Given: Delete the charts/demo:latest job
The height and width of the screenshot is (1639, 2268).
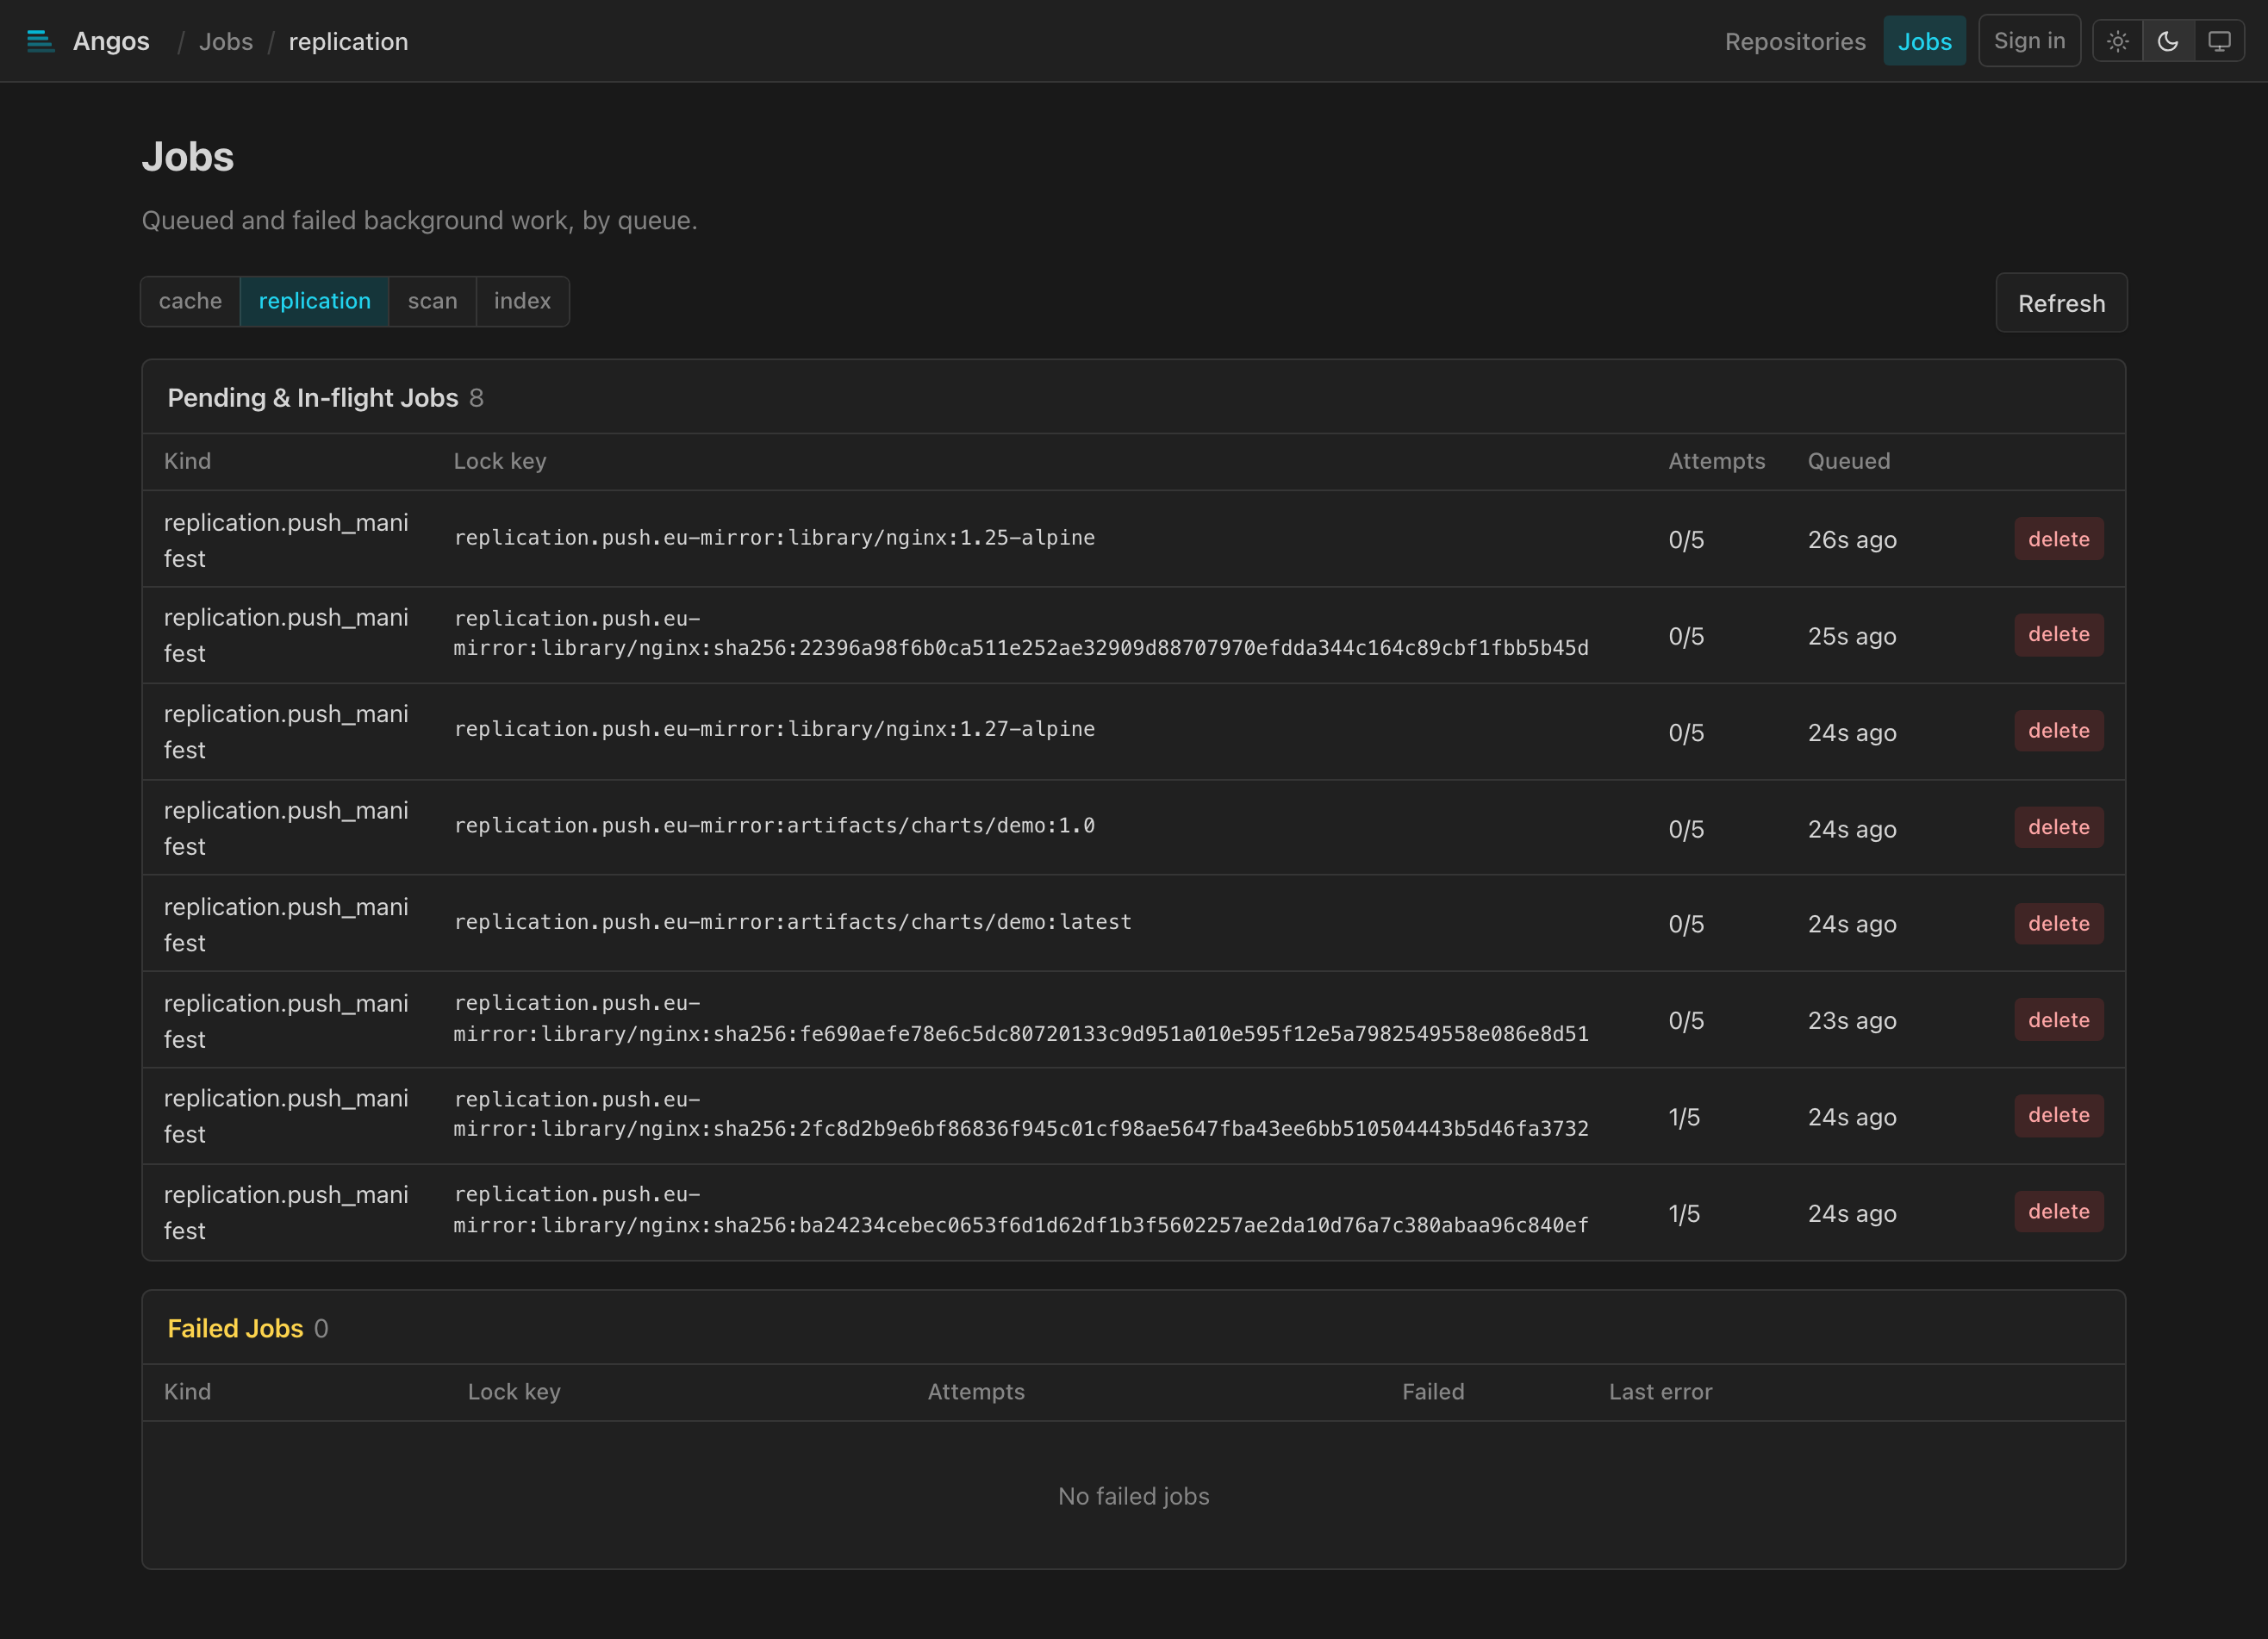Looking at the screenshot, I should 2058,924.
